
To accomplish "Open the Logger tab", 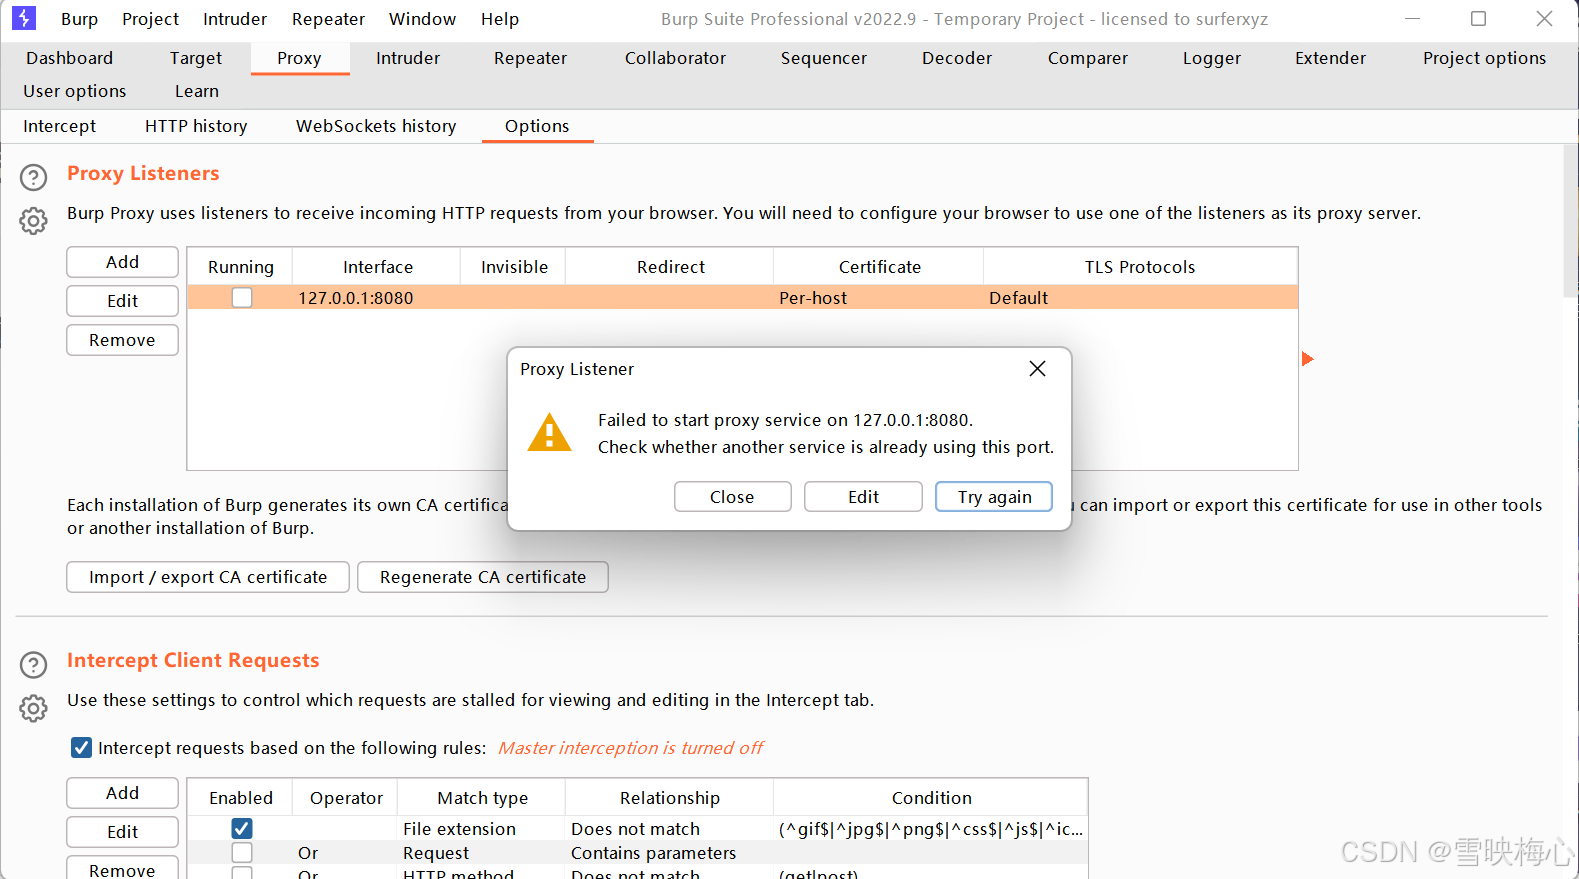I will (1212, 58).
